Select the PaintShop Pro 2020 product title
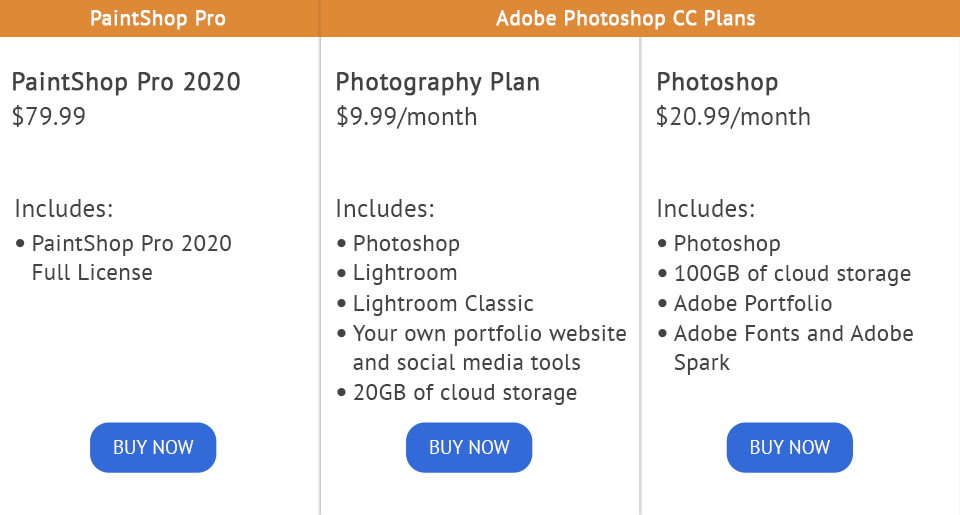Screen dimensions: 960x515 pyautogui.click(x=126, y=82)
